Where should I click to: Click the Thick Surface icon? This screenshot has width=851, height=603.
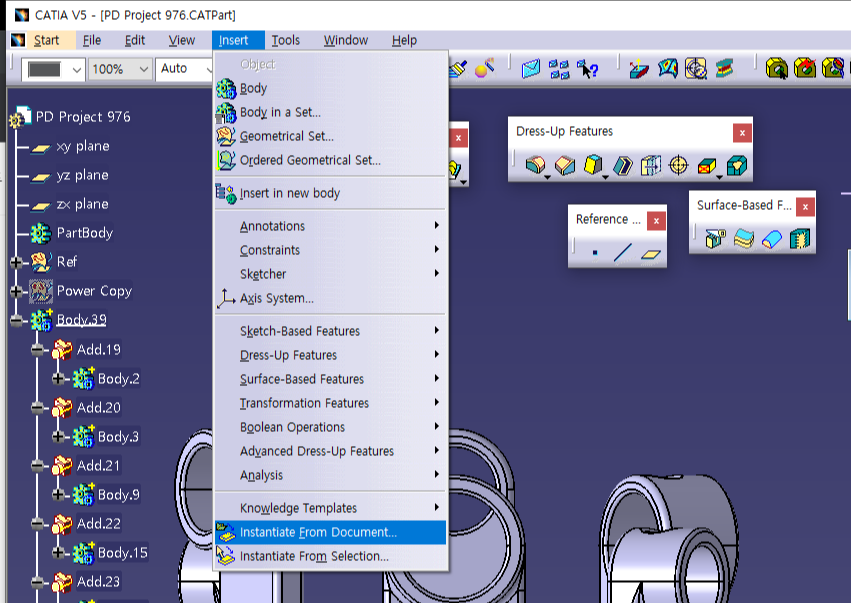744,238
